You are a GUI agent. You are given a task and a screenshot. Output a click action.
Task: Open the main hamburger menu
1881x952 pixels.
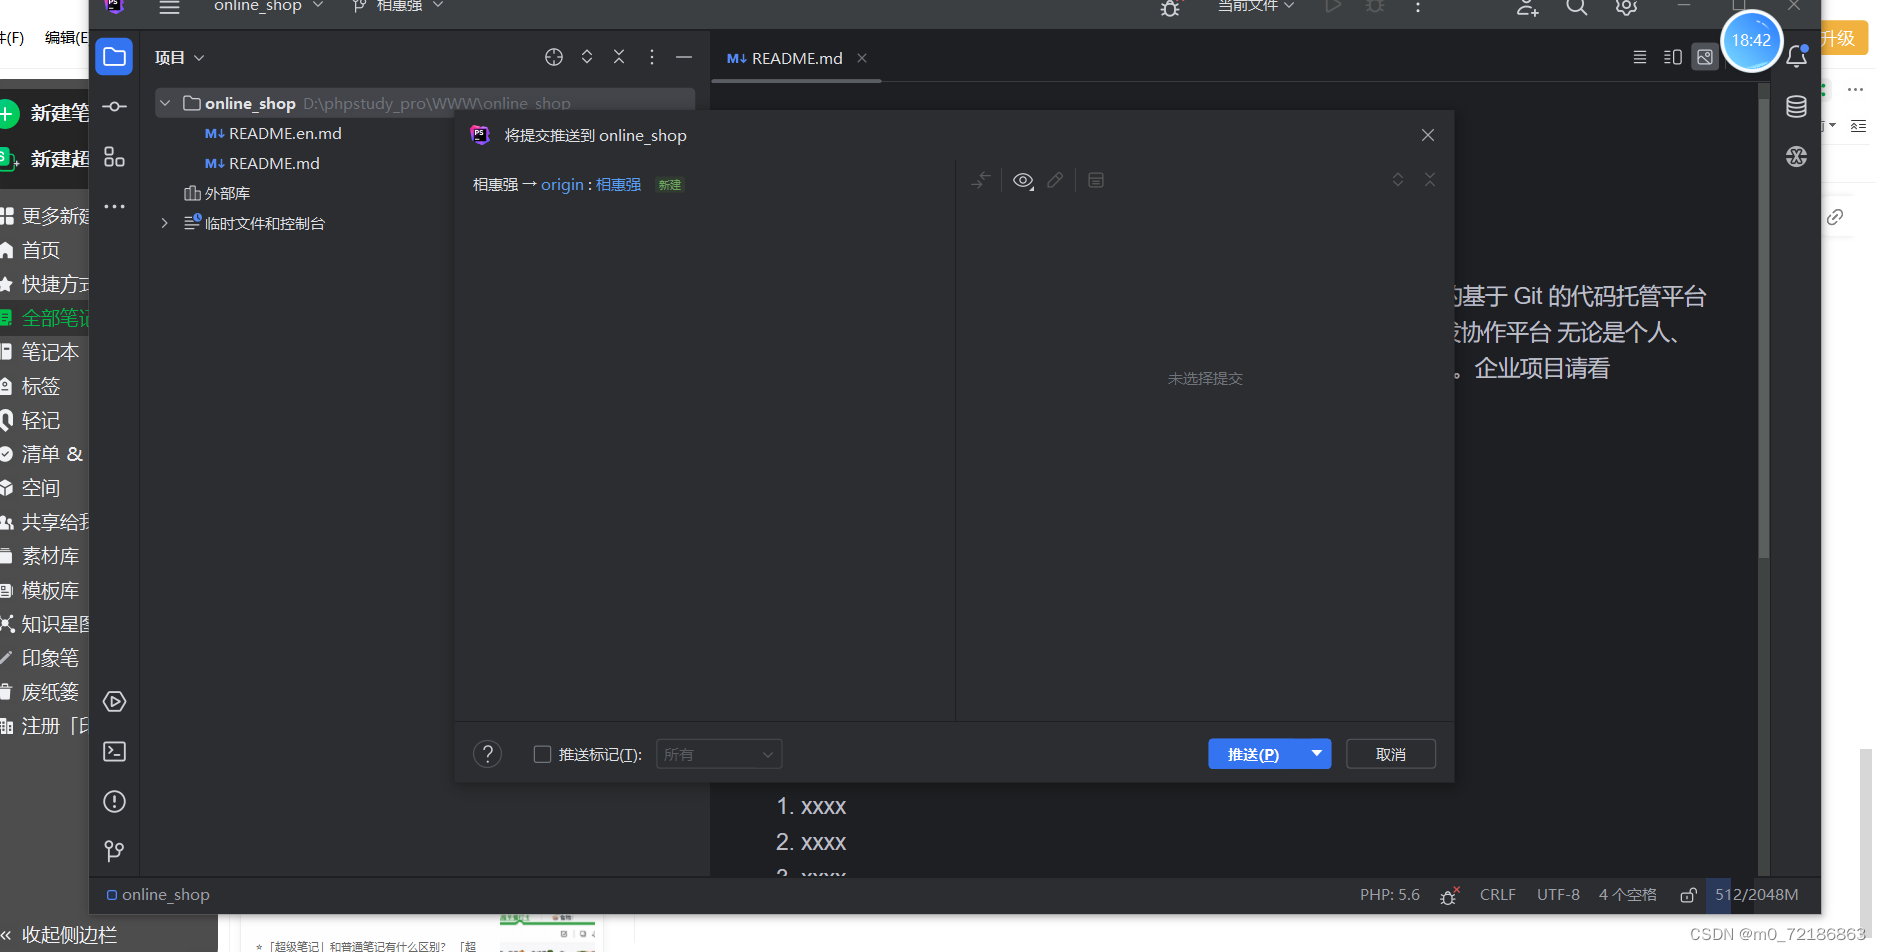click(169, 6)
